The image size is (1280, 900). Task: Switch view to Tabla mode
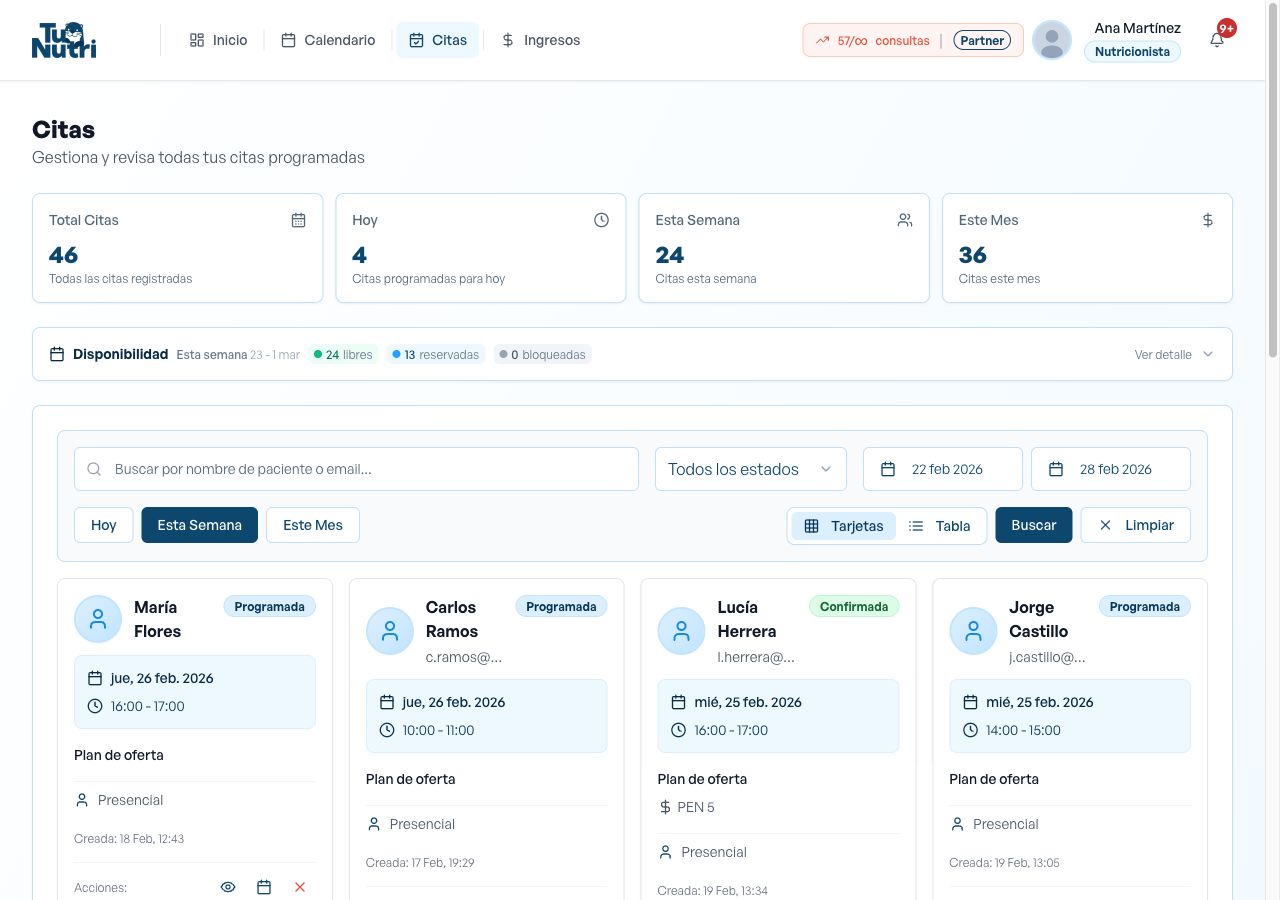pos(940,525)
